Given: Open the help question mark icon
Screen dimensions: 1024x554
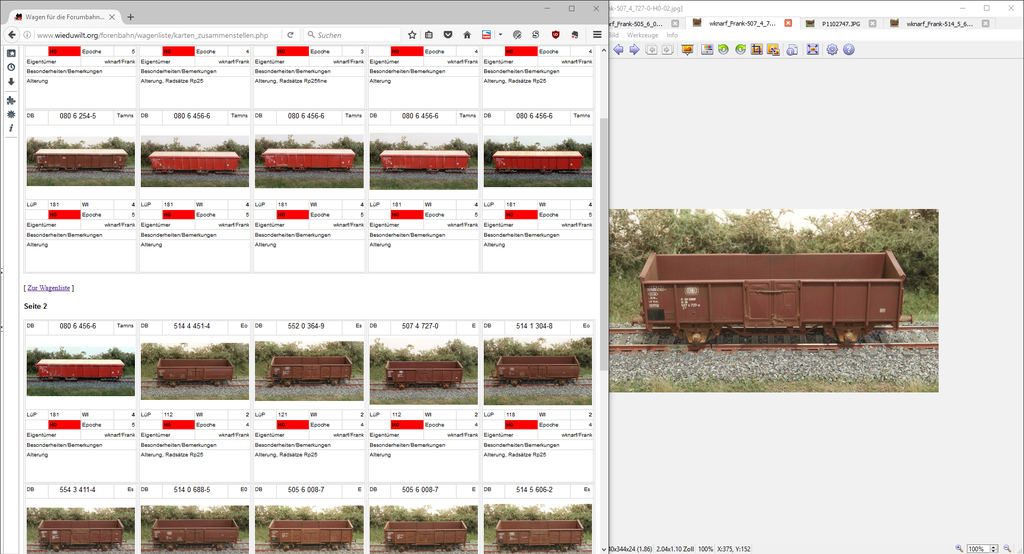Looking at the screenshot, I should (848, 49).
